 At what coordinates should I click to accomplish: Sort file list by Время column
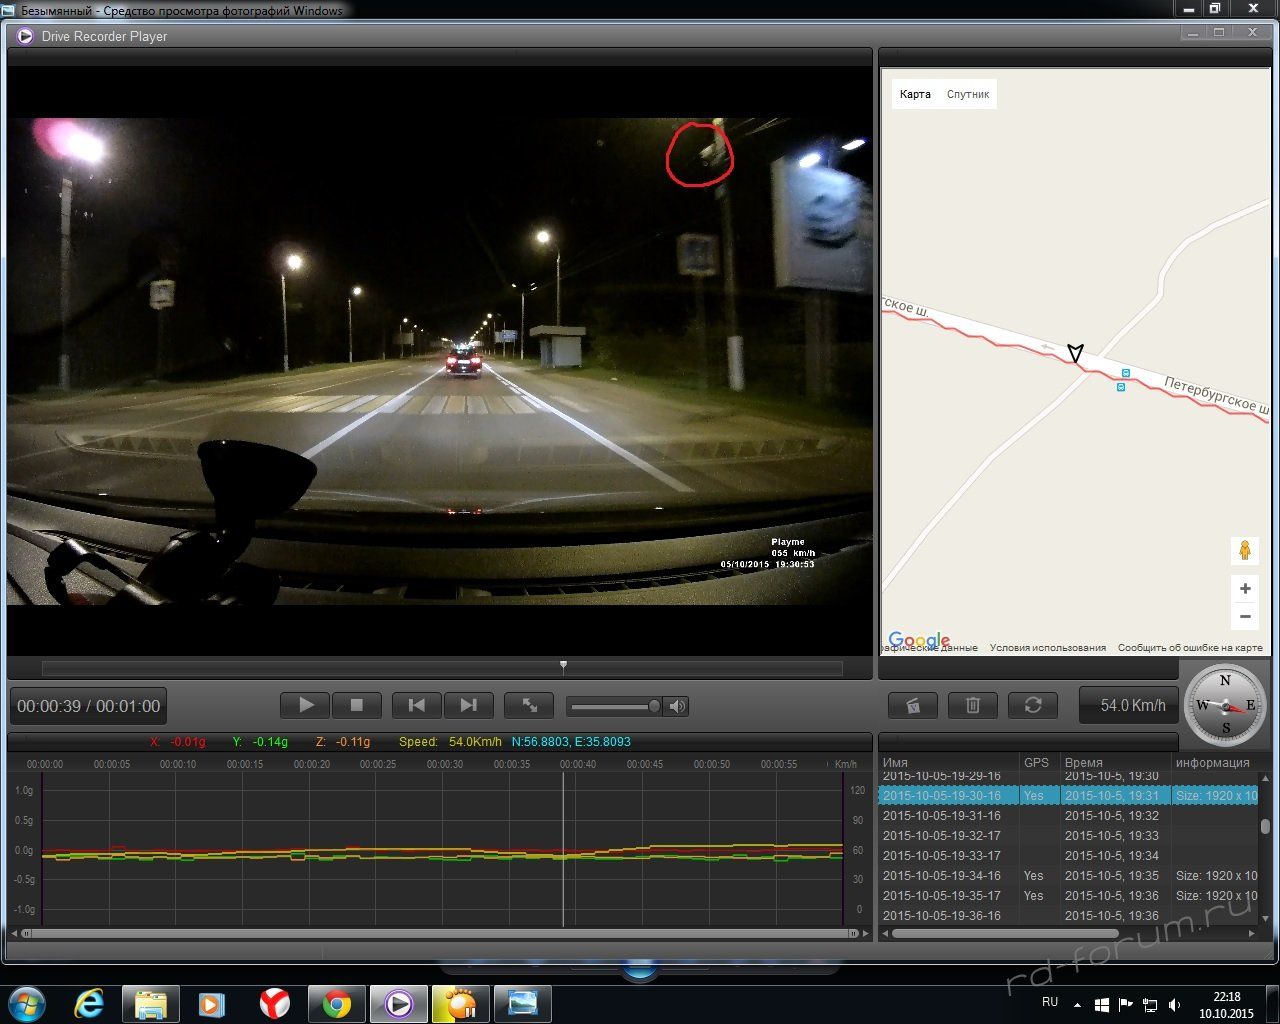[x=1084, y=763]
